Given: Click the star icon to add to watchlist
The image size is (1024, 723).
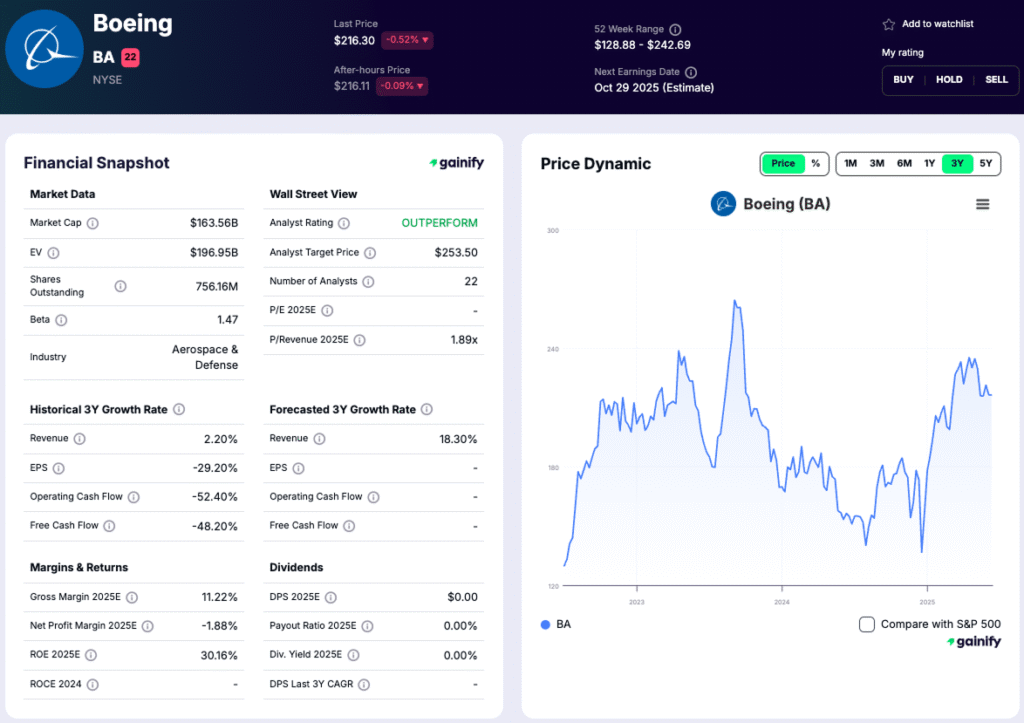Looking at the screenshot, I should [888, 24].
